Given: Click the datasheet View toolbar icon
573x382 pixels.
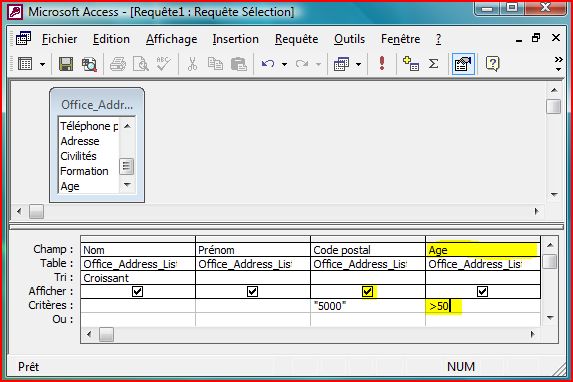Looking at the screenshot, I should [x=25, y=64].
